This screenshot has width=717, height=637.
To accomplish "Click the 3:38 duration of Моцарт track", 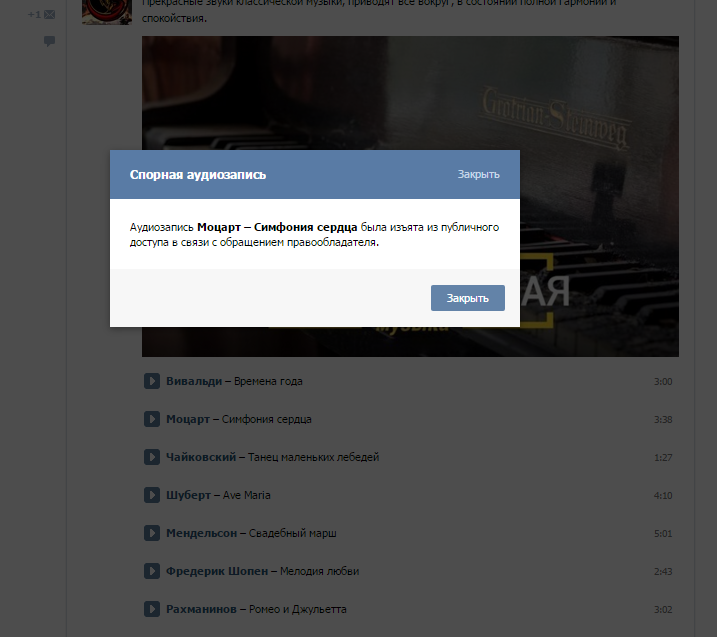I will pos(663,419).
